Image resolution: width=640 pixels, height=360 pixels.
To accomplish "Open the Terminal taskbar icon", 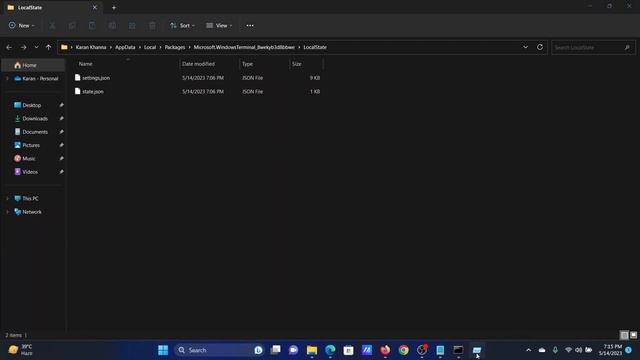I will pos(458,350).
